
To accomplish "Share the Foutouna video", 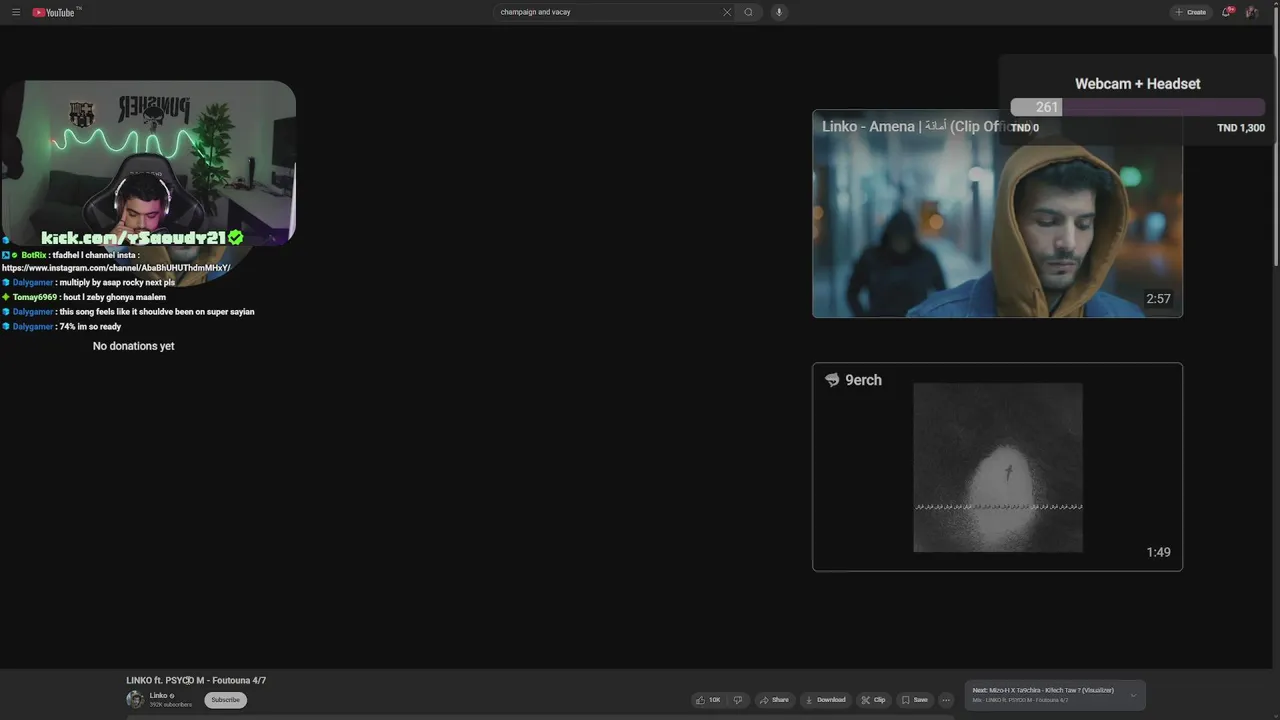I will pos(774,700).
